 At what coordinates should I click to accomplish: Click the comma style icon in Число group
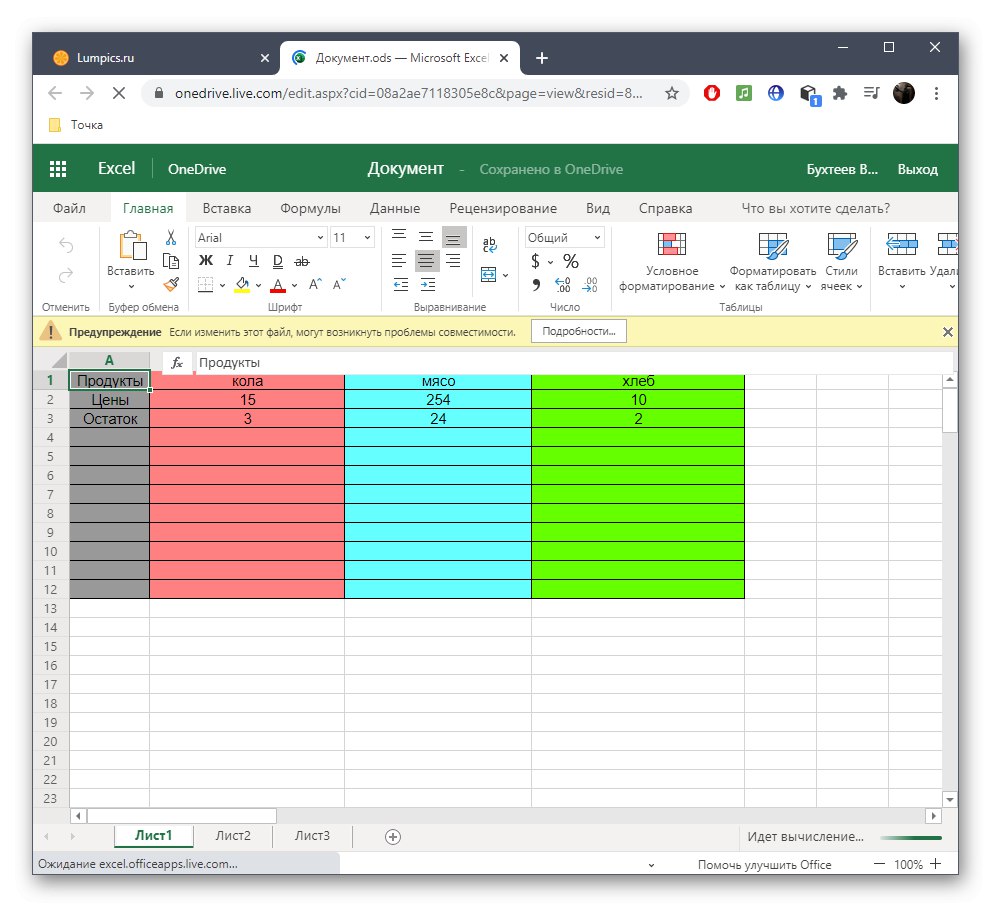(x=536, y=287)
